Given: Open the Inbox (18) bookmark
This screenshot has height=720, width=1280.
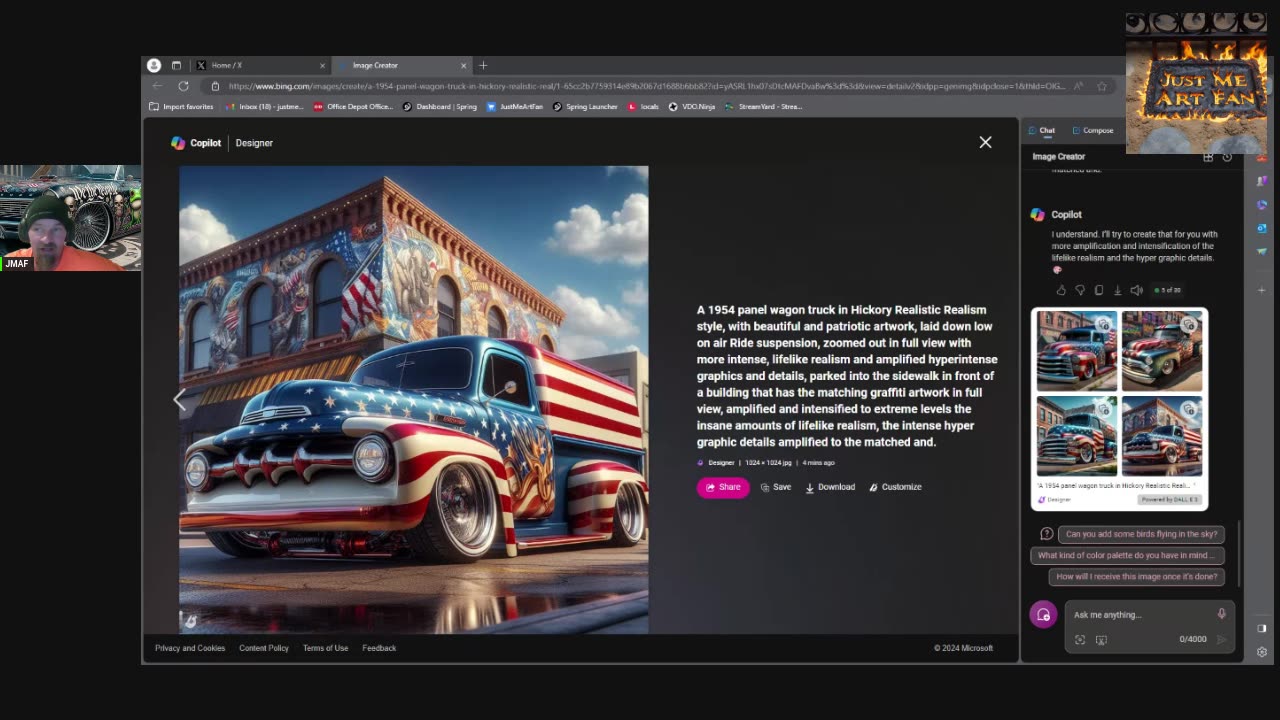Looking at the screenshot, I should [x=264, y=106].
